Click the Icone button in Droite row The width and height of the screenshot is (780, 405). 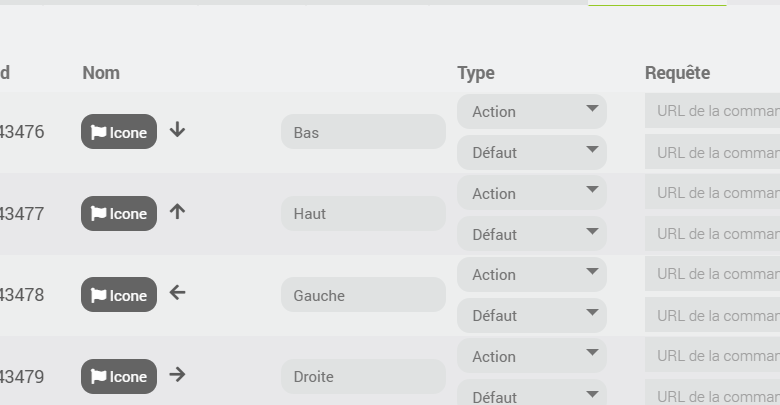coord(119,376)
